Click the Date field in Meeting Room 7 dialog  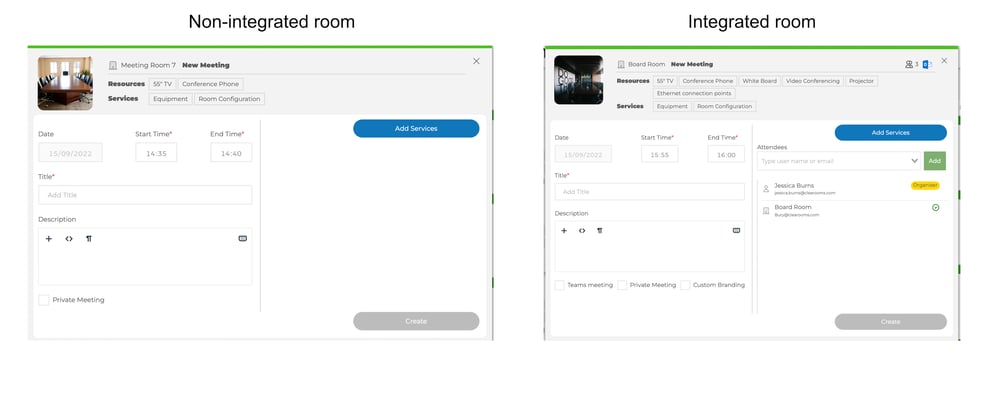[71, 153]
